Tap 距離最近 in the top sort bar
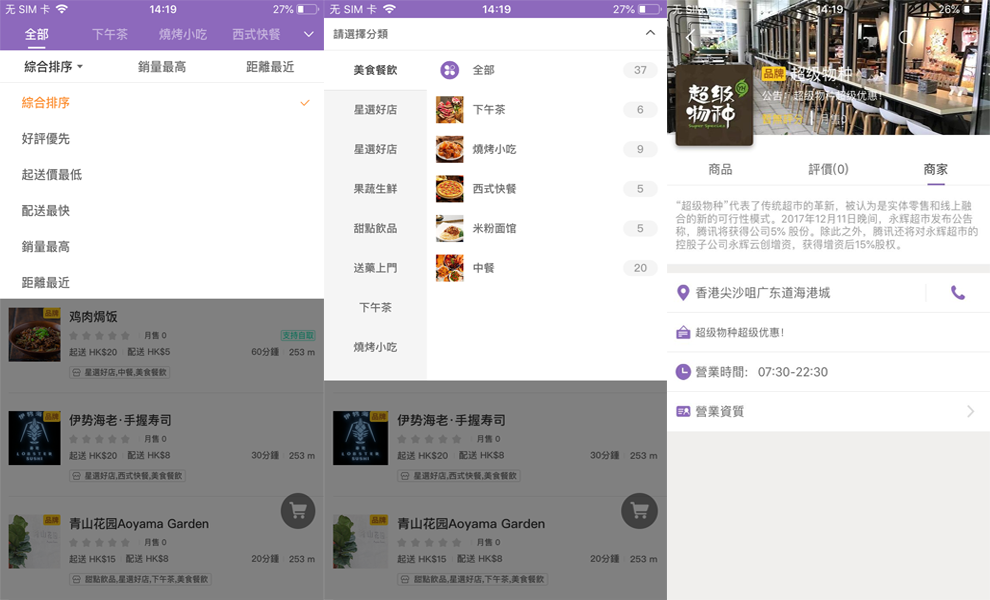The height and width of the screenshot is (600, 990). tap(270, 66)
